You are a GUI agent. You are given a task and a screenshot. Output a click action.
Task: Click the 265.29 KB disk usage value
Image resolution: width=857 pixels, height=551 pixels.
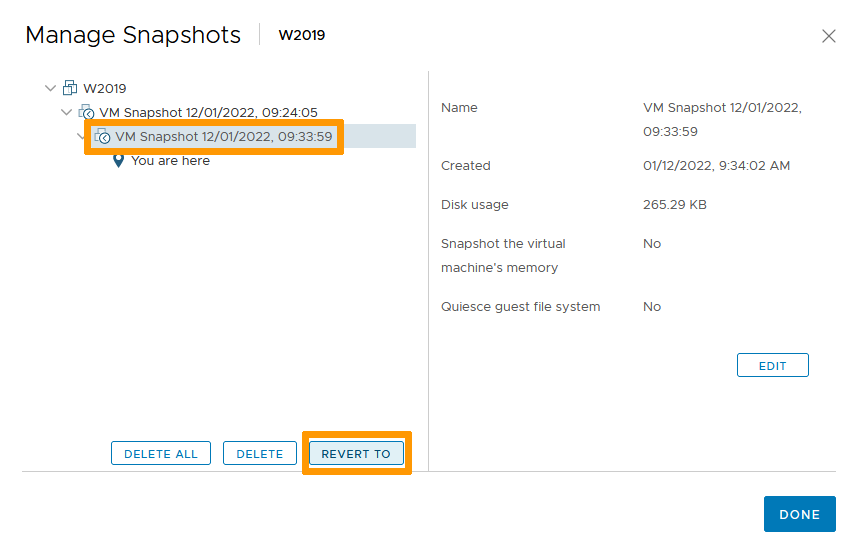click(x=675, y=204)
